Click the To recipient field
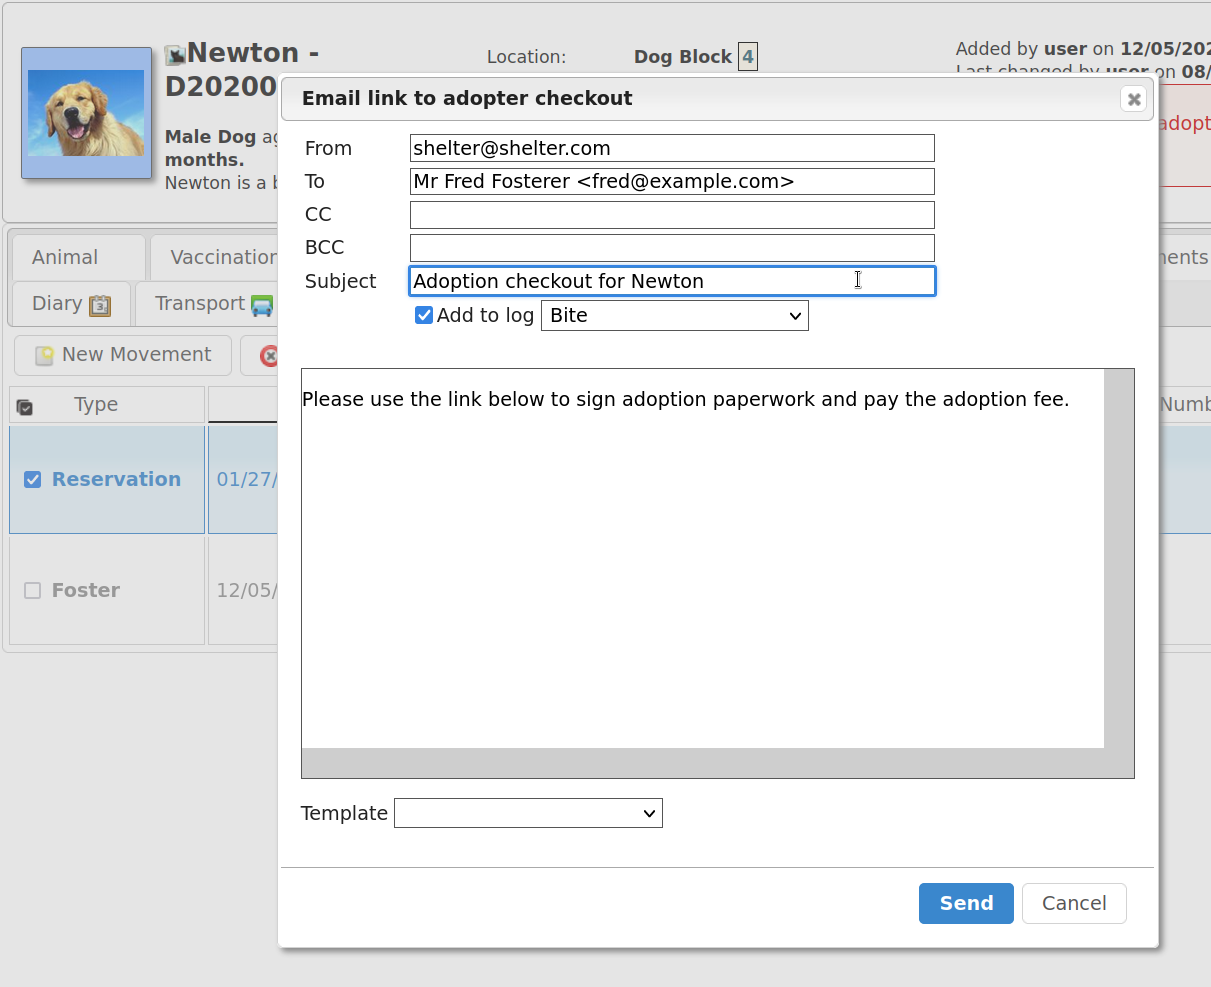The width and height of the screenshot is (1211, 987). coord(672,181)
